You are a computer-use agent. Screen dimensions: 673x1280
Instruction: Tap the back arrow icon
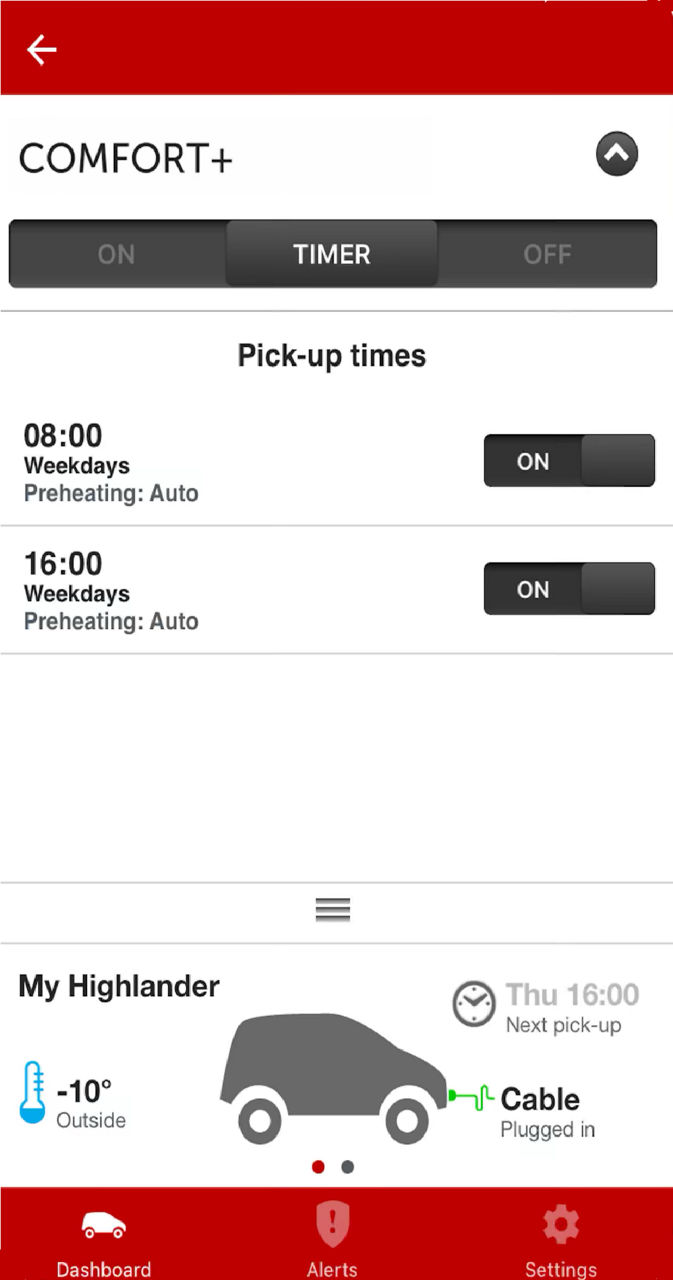coord(42,49)
